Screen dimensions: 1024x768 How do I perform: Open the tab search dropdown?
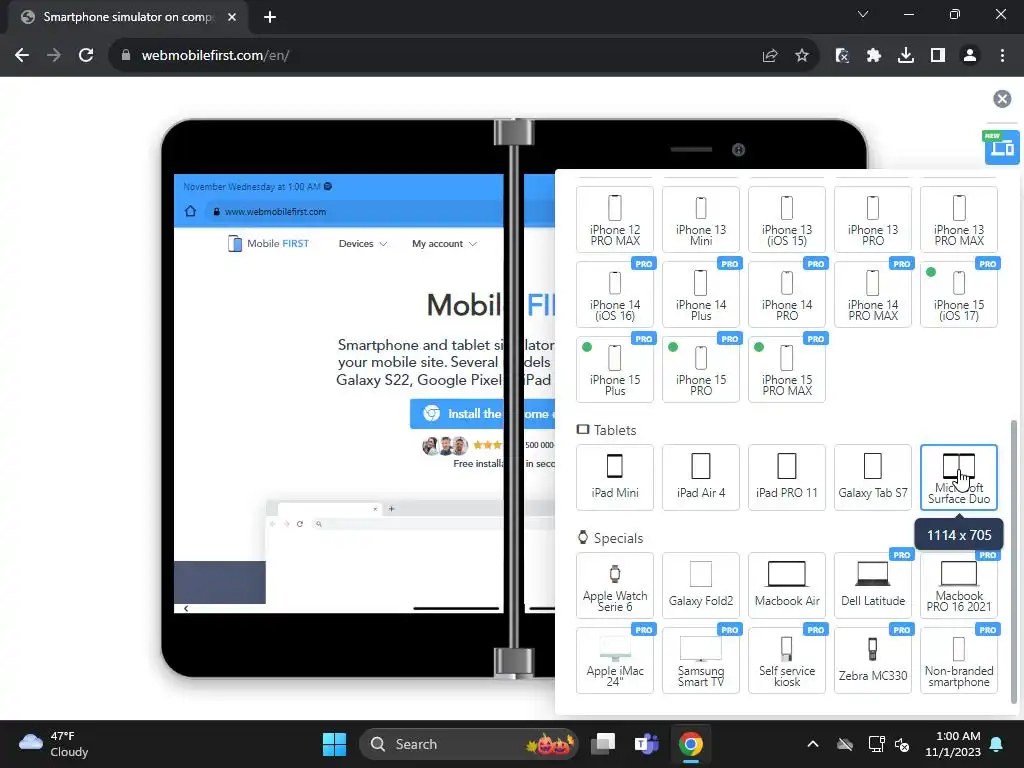point(863,14)
